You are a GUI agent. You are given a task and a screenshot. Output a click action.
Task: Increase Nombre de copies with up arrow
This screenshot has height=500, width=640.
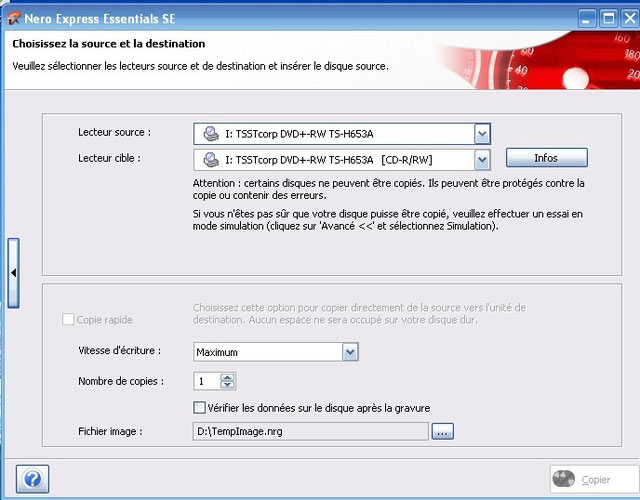(227, 377)
